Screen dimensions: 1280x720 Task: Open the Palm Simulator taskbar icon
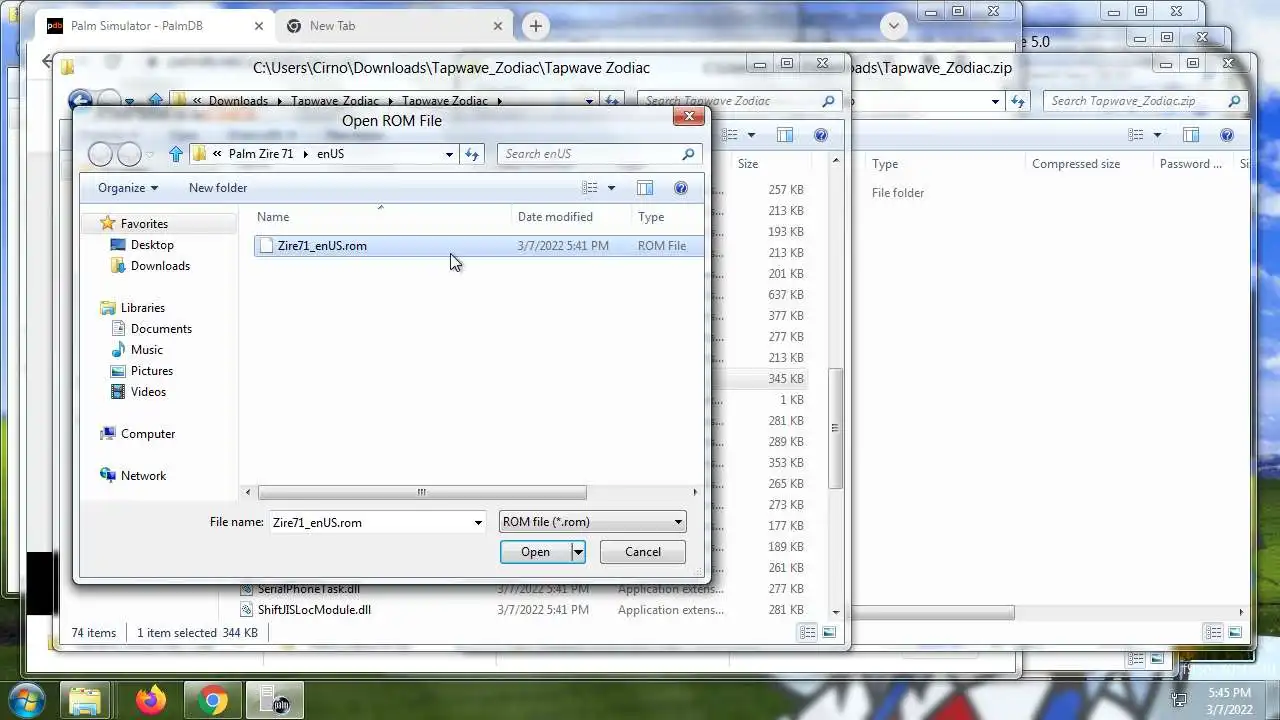274,700
